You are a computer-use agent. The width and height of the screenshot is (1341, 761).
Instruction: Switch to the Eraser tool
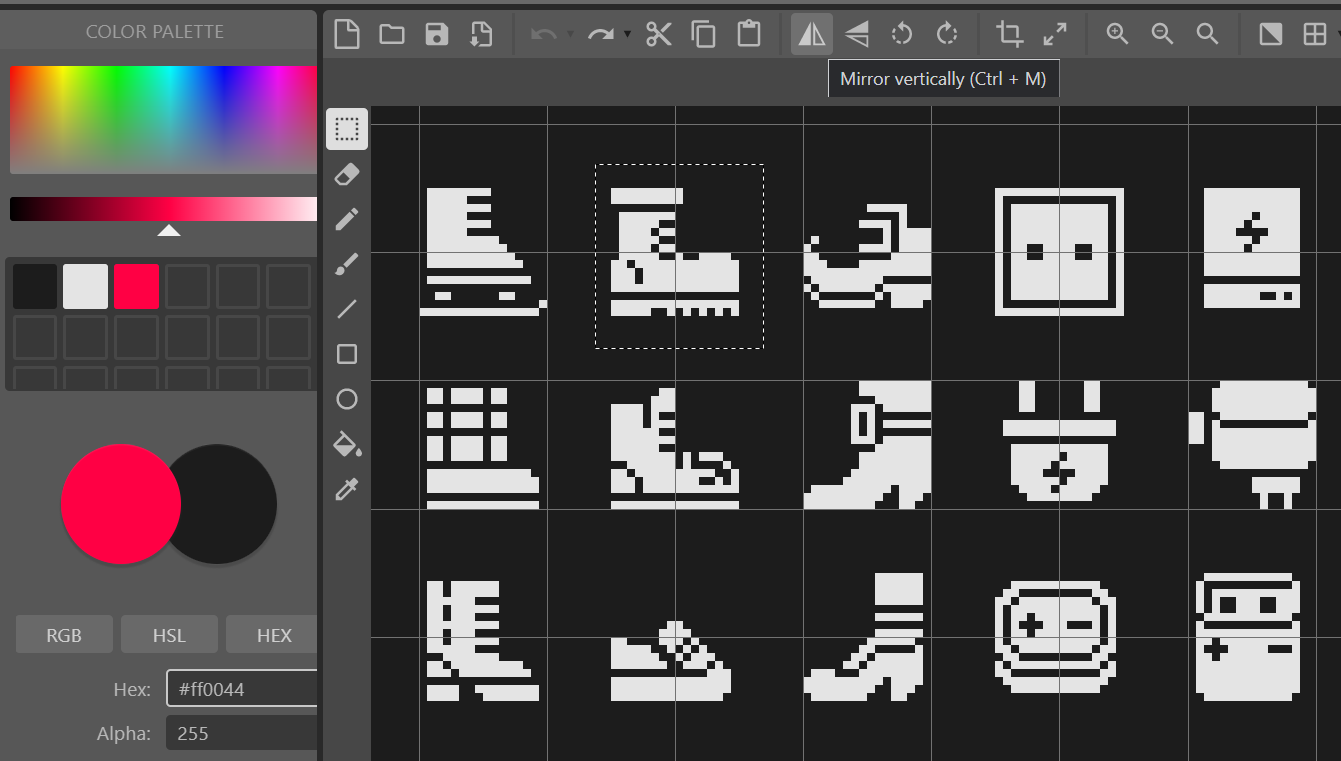[x=347, y=173]
